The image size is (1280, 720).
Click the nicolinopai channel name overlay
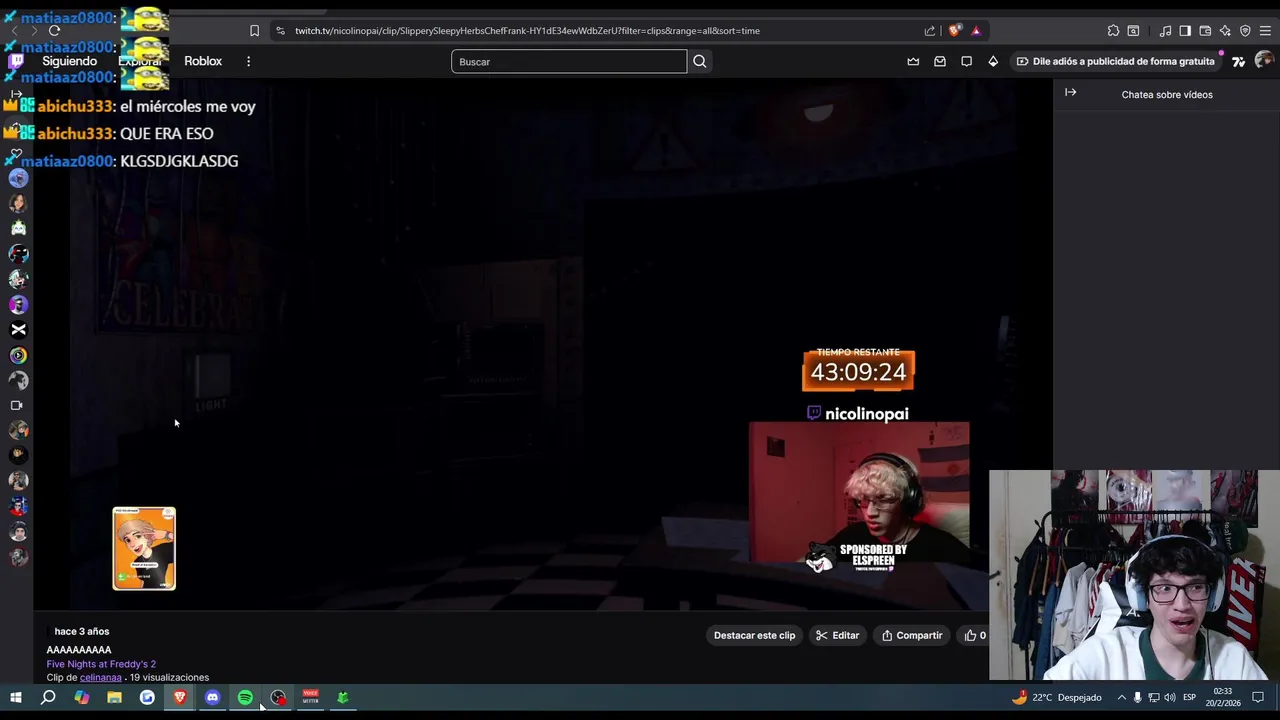(x=867, y=414)
